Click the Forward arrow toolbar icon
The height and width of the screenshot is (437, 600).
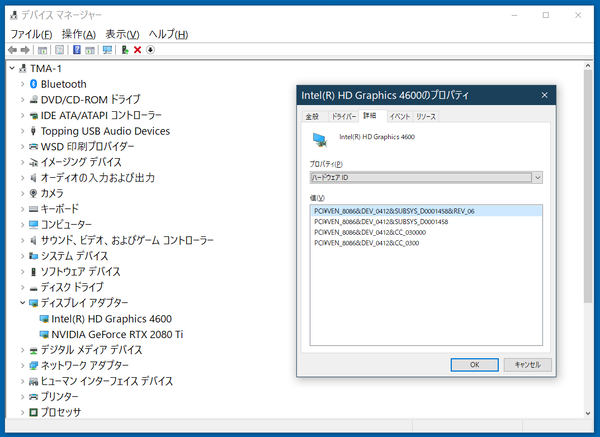coord(25,50)
